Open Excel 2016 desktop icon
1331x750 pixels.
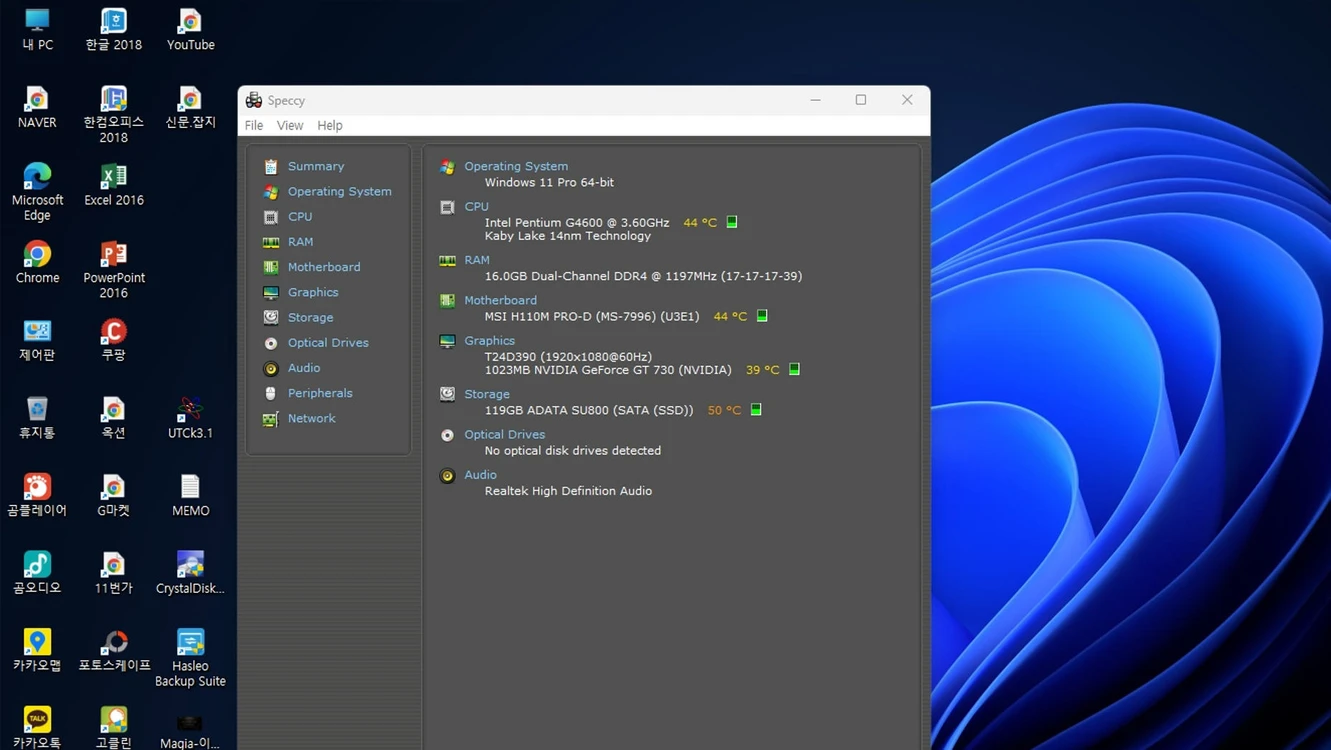tap(114, 184)
